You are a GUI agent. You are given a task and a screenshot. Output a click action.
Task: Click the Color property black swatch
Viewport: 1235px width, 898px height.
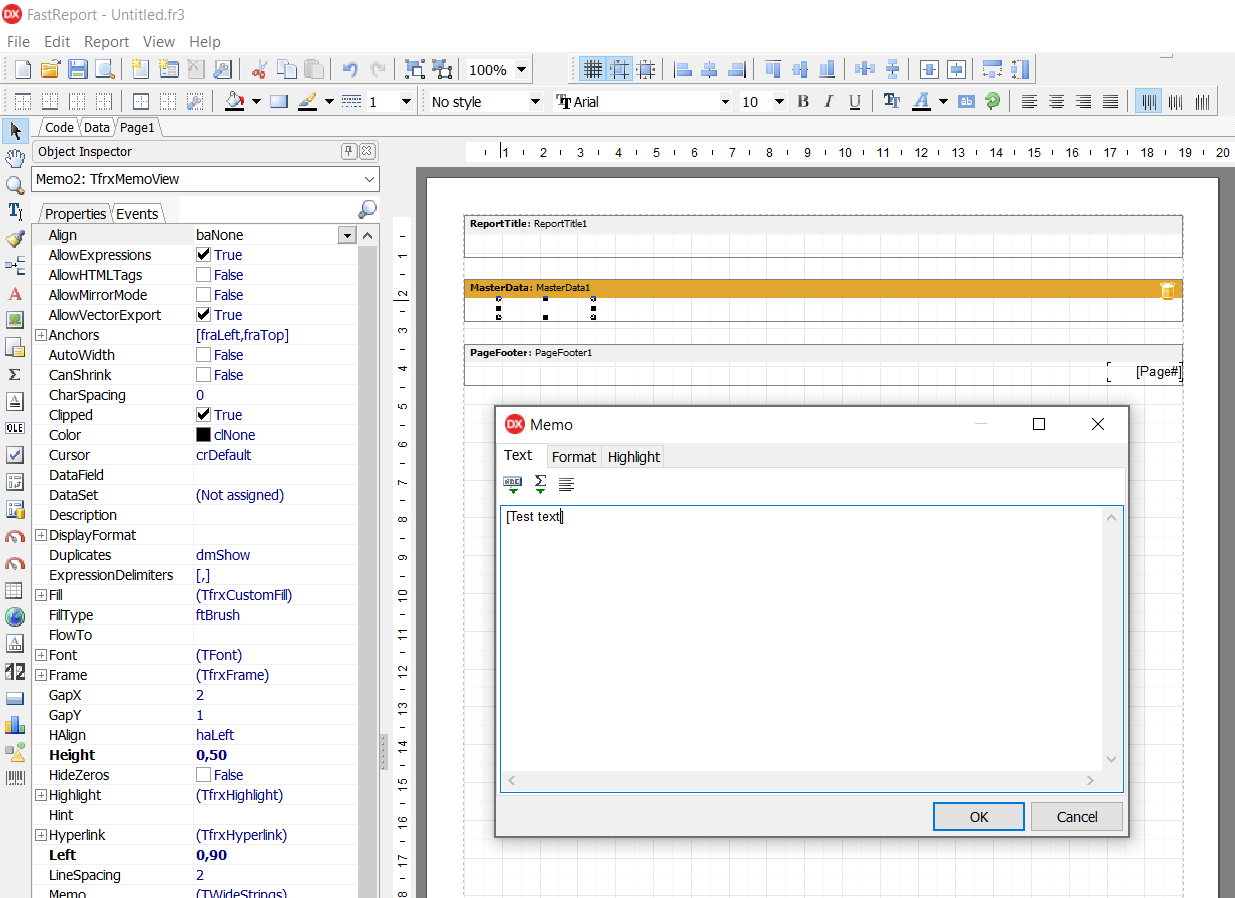pos(203,435)
